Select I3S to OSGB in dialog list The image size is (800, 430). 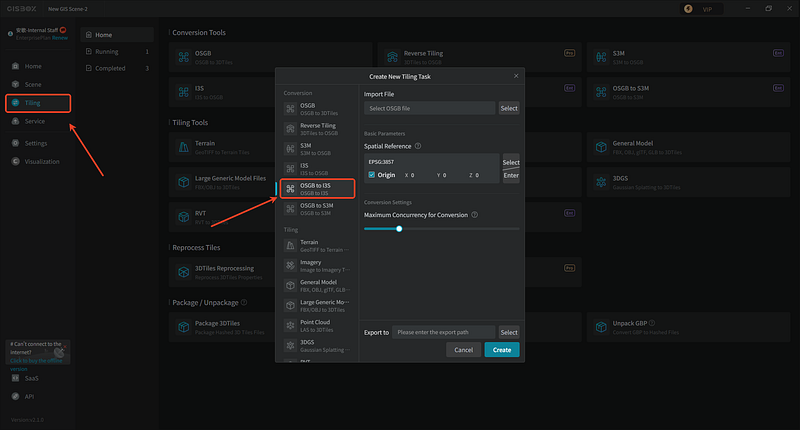[x=317, y=169]
